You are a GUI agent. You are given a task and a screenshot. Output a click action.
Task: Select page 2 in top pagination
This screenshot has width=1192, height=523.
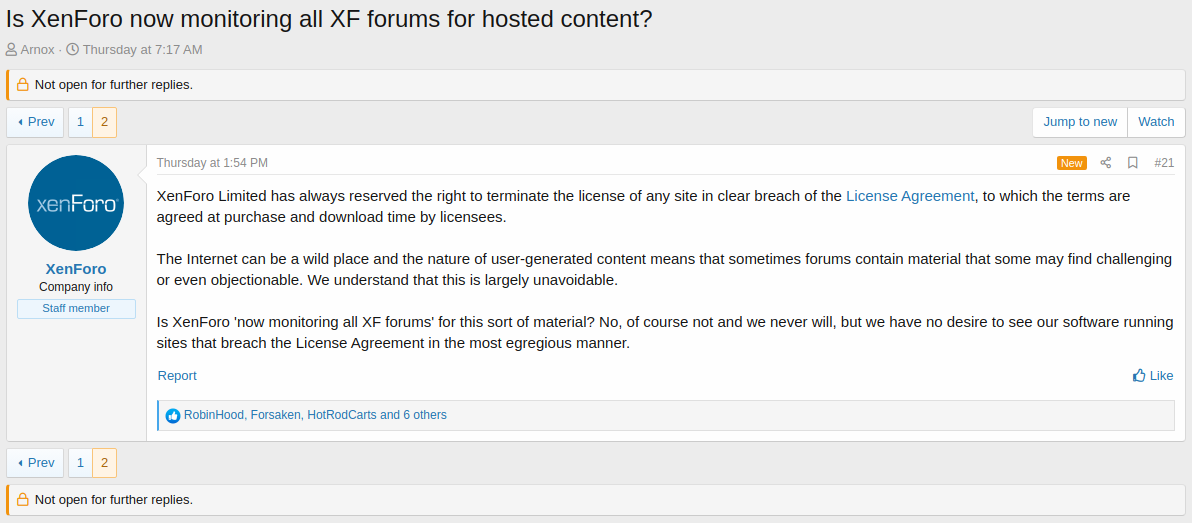[104, 122]
